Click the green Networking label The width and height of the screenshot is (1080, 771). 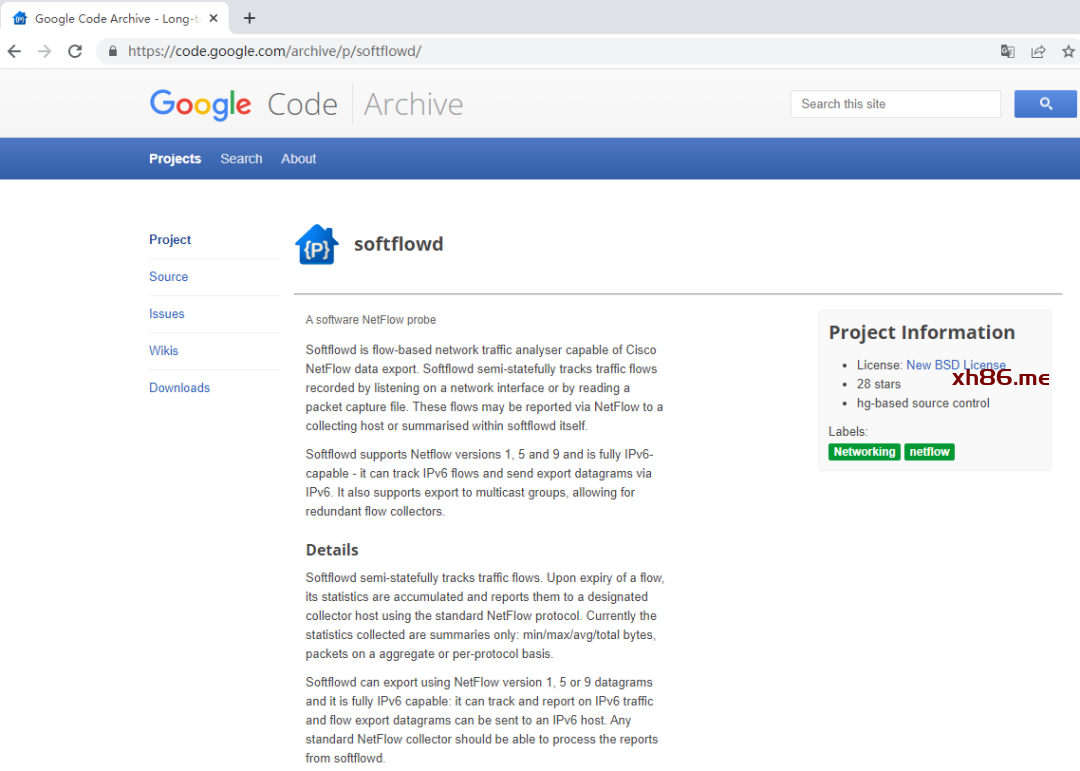(864, 452)
